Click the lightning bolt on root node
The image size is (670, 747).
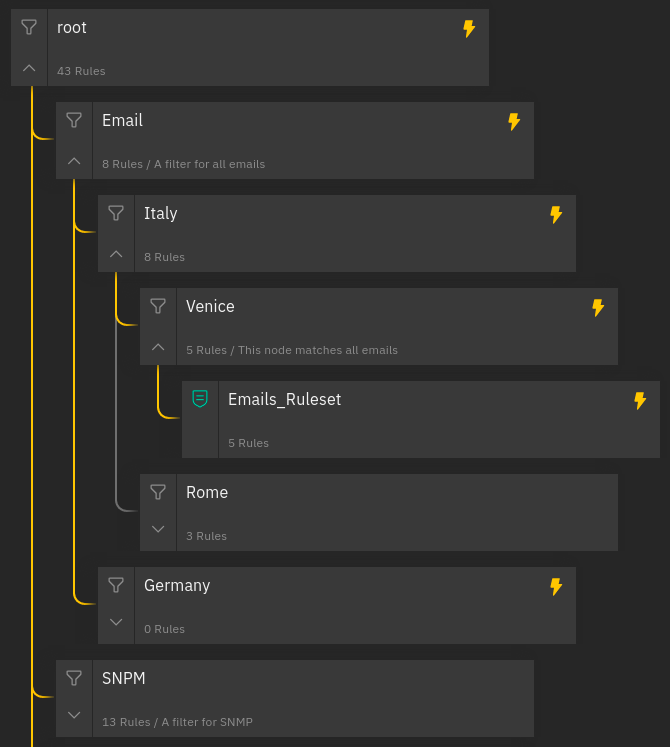pos(469,29)
